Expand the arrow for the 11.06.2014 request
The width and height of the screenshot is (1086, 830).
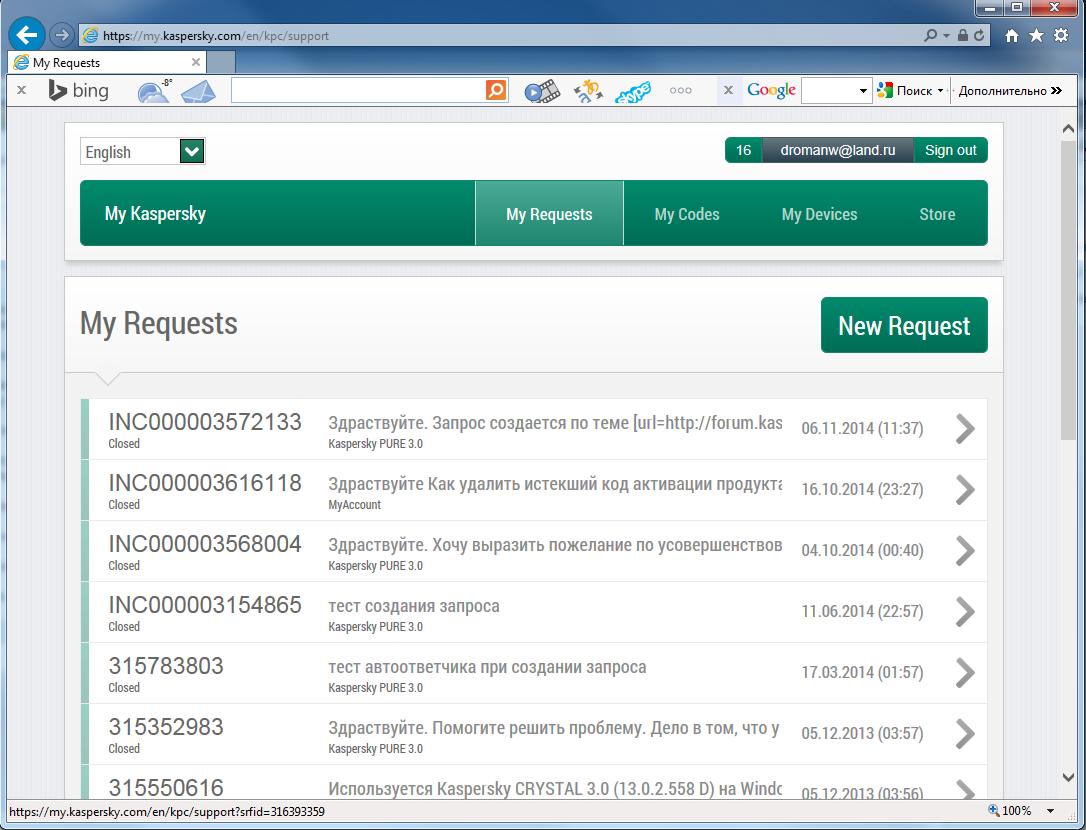pyautogui.click(x=965, y=612)
